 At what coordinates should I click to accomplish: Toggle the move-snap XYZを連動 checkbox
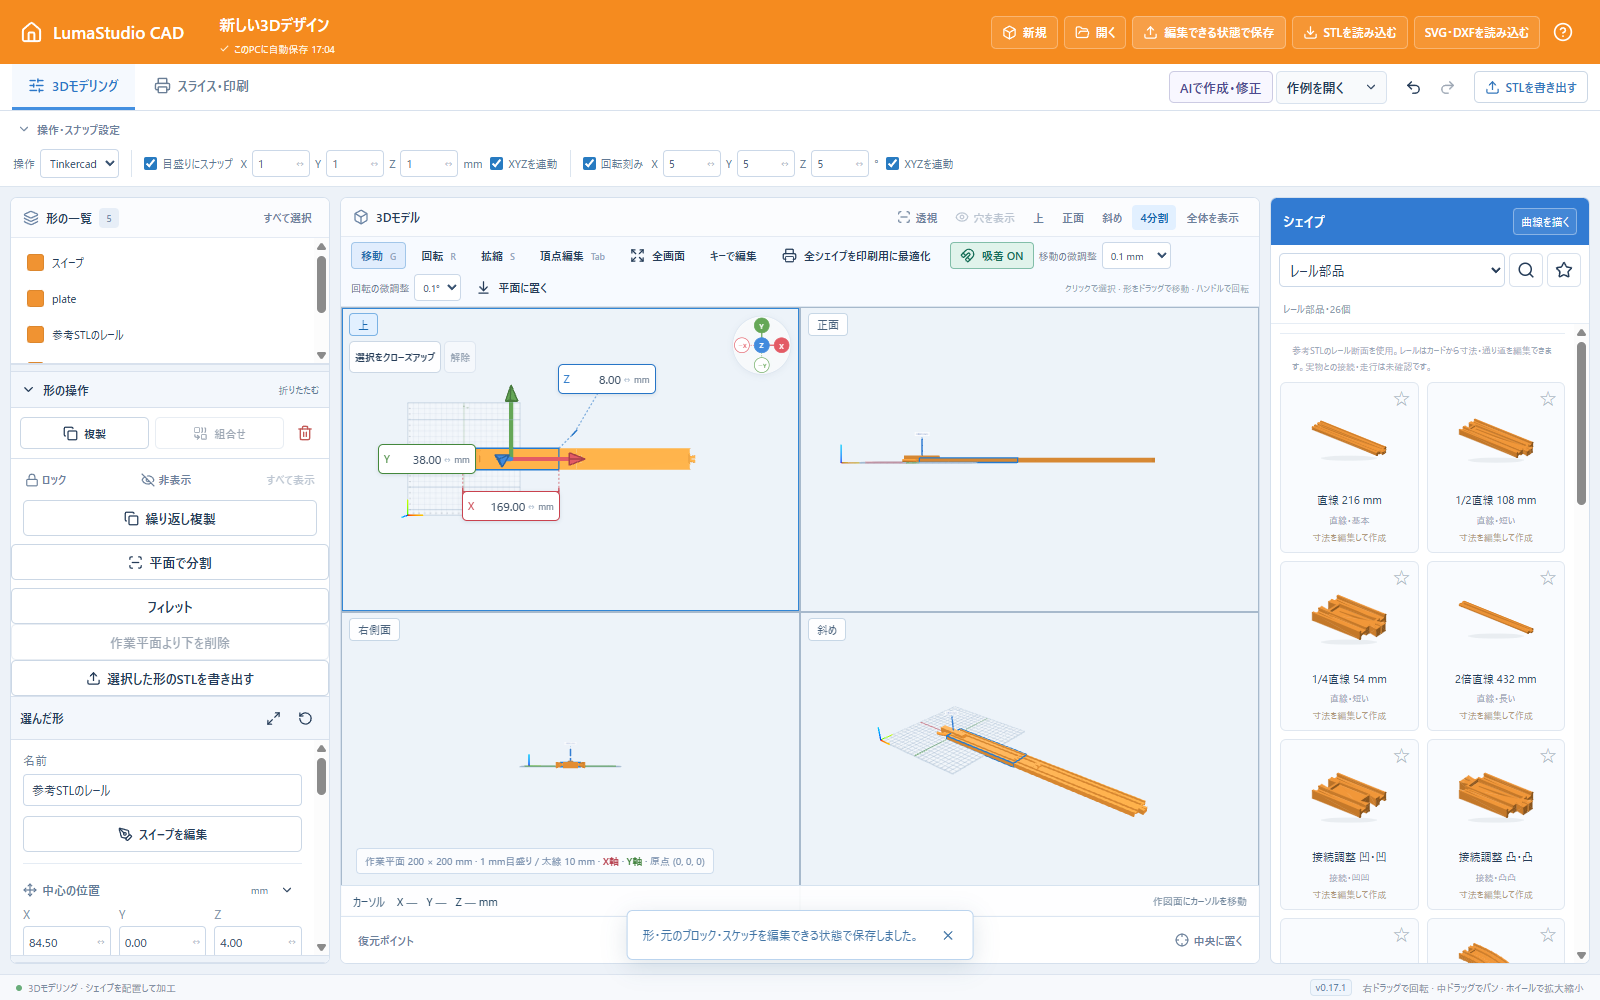[x=497, y=164]
